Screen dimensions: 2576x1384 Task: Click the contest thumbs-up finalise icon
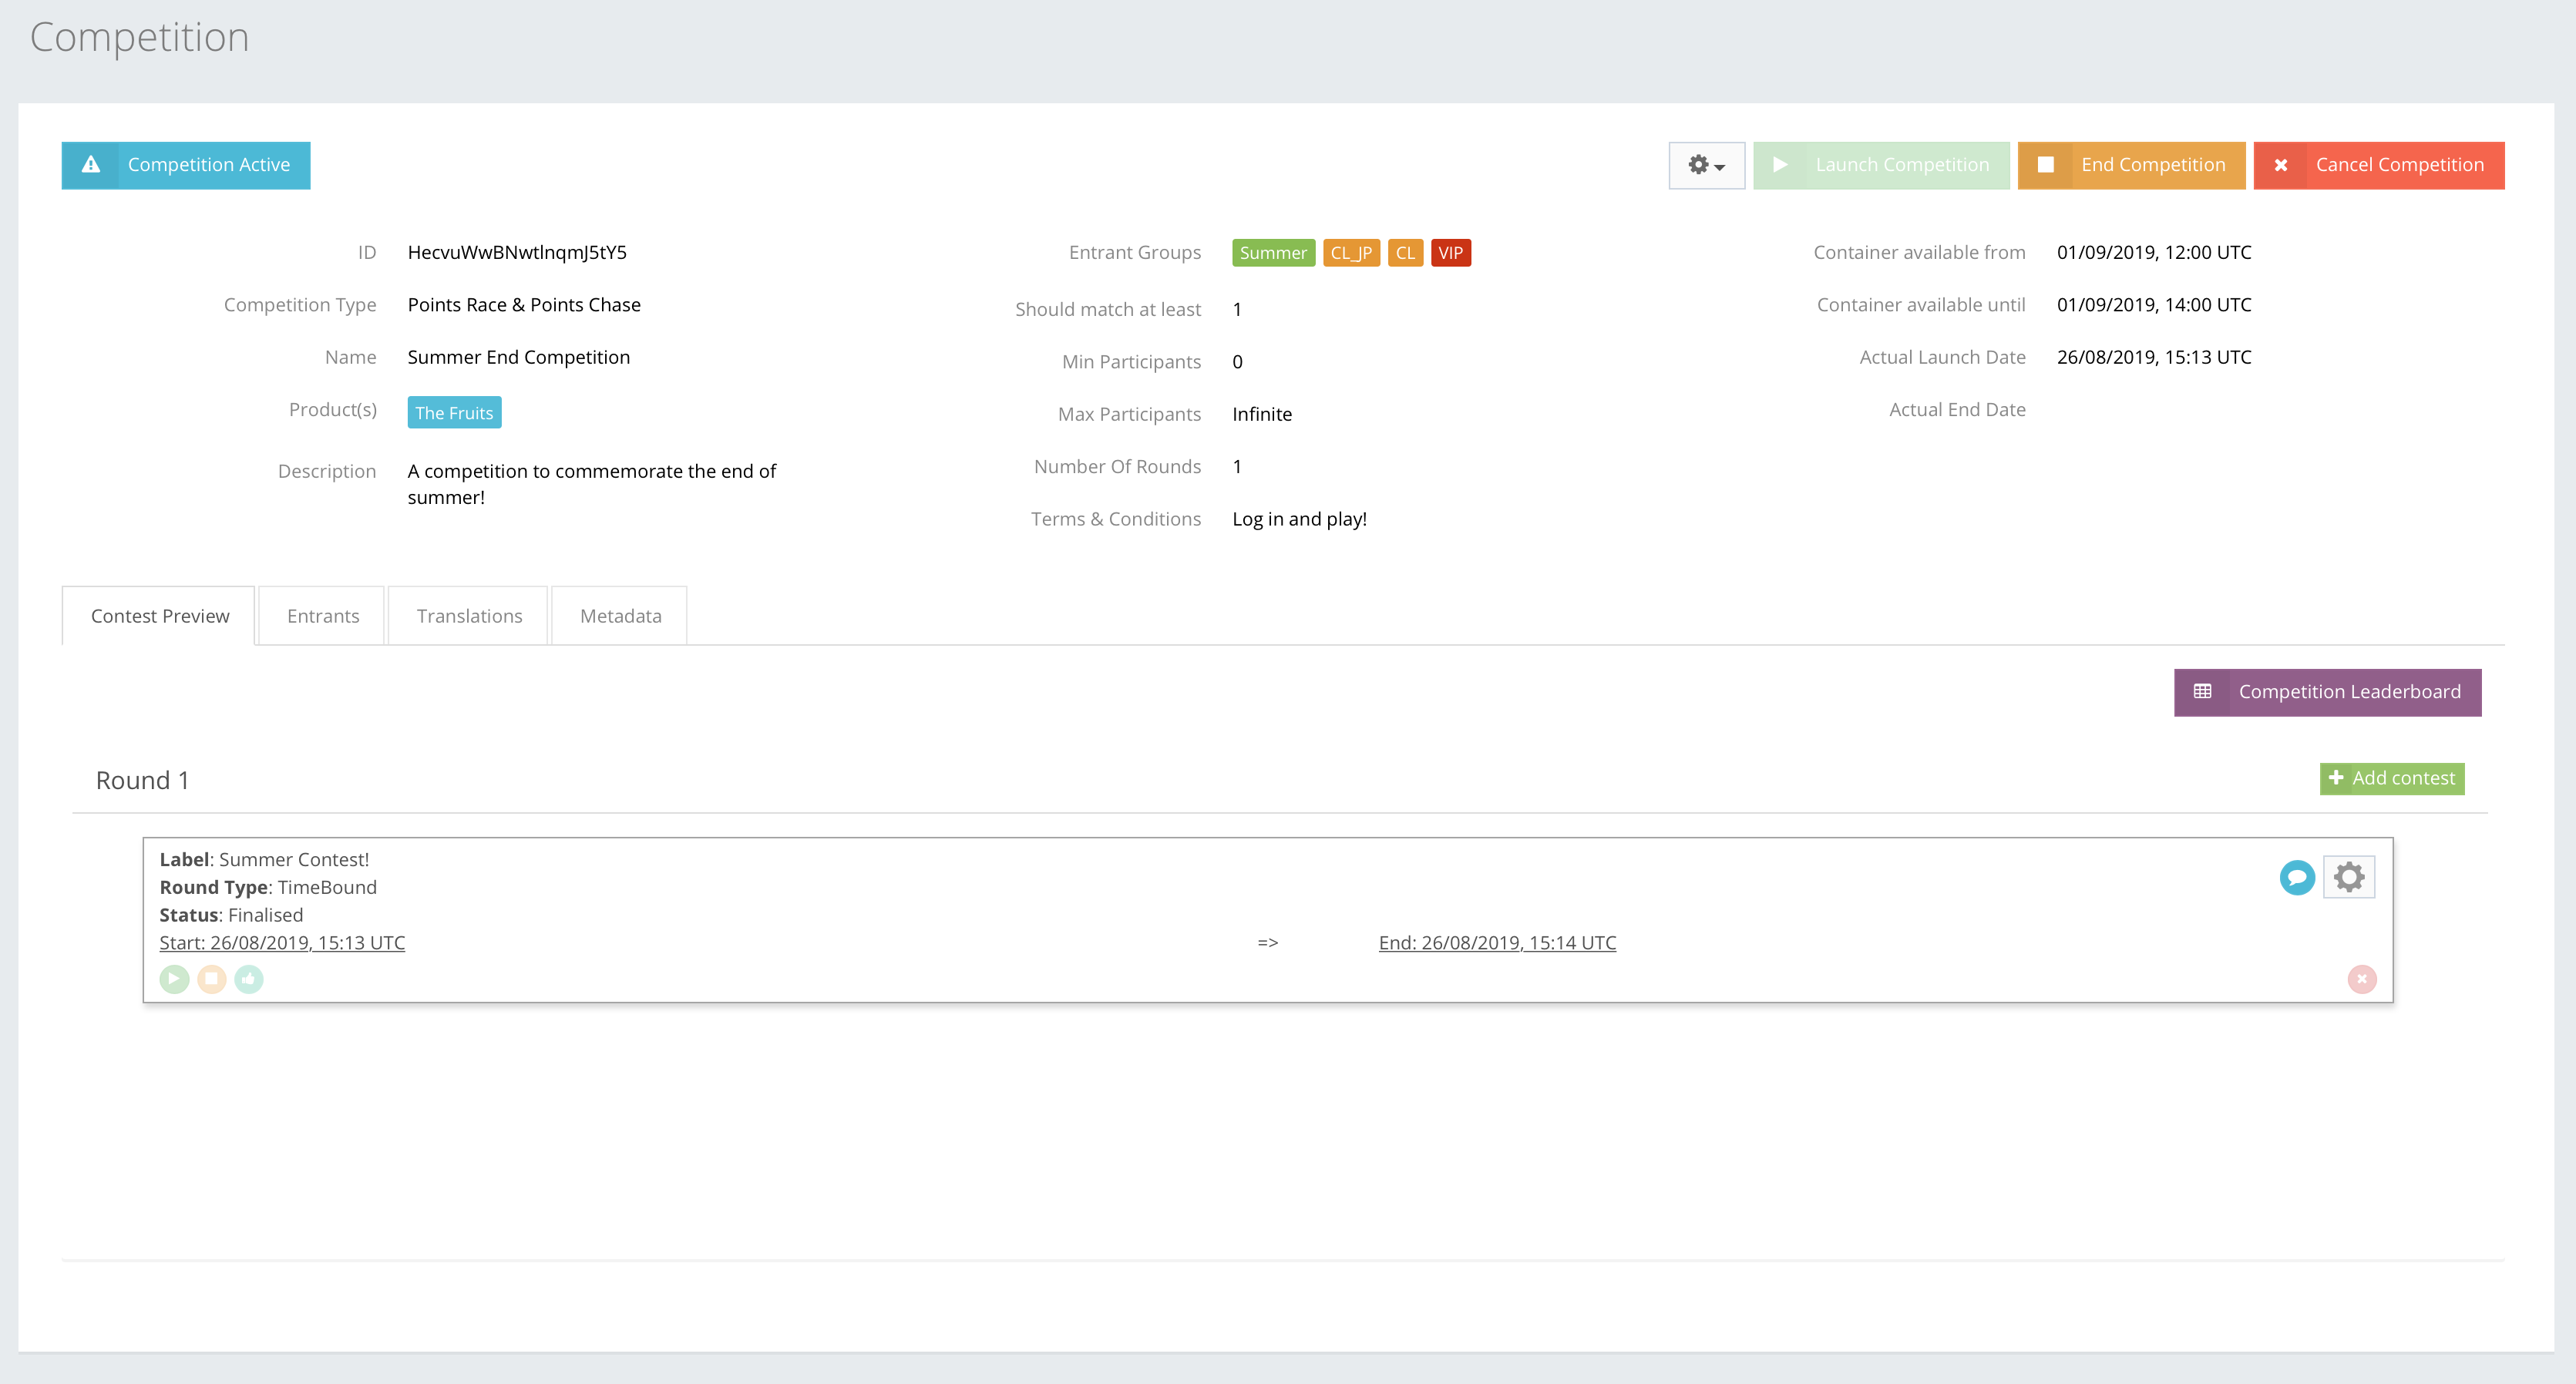pos(249,979)
